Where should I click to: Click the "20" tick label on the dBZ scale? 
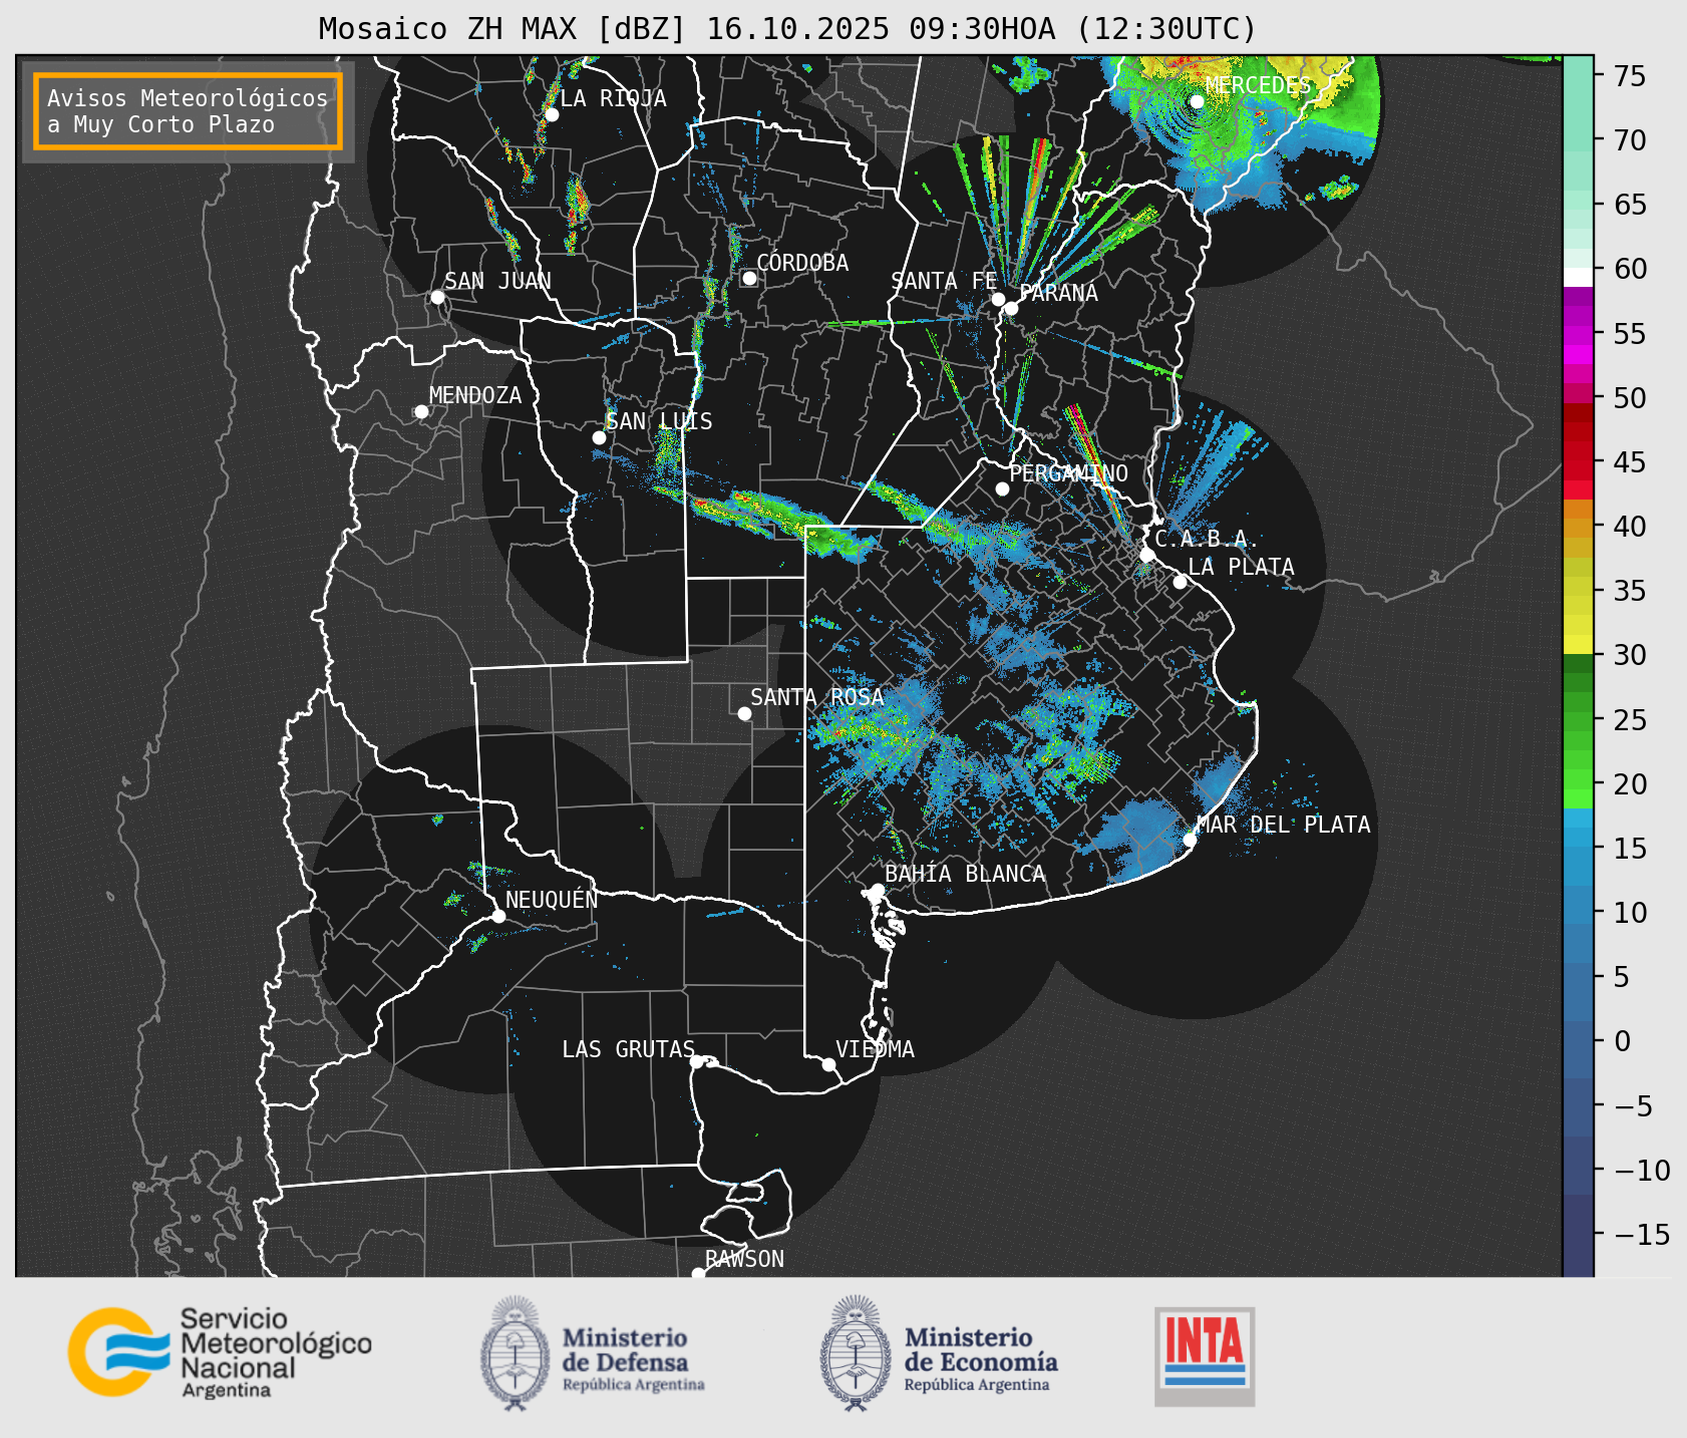point(1628,784)
